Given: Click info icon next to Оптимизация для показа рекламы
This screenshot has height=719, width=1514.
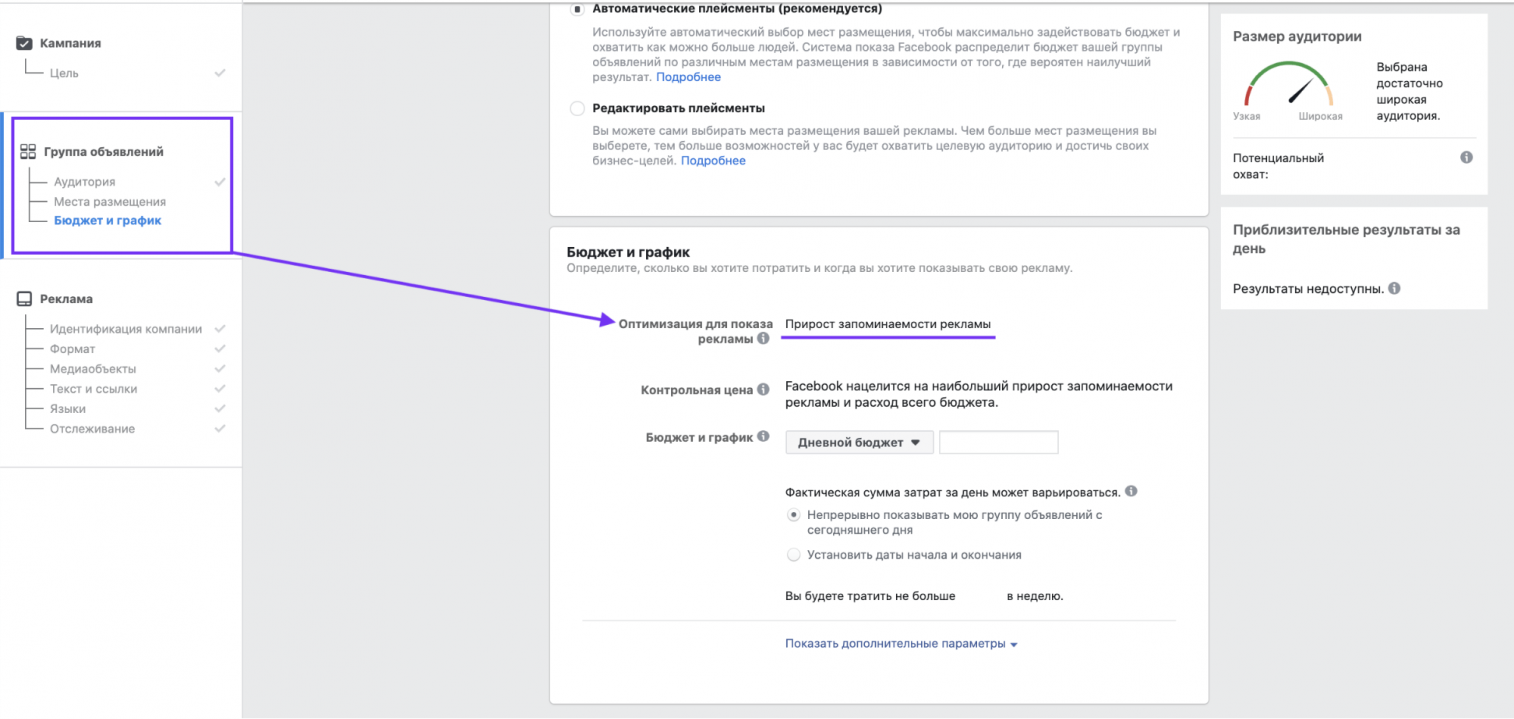Looking at the screenshot, I should pos(763,339).
